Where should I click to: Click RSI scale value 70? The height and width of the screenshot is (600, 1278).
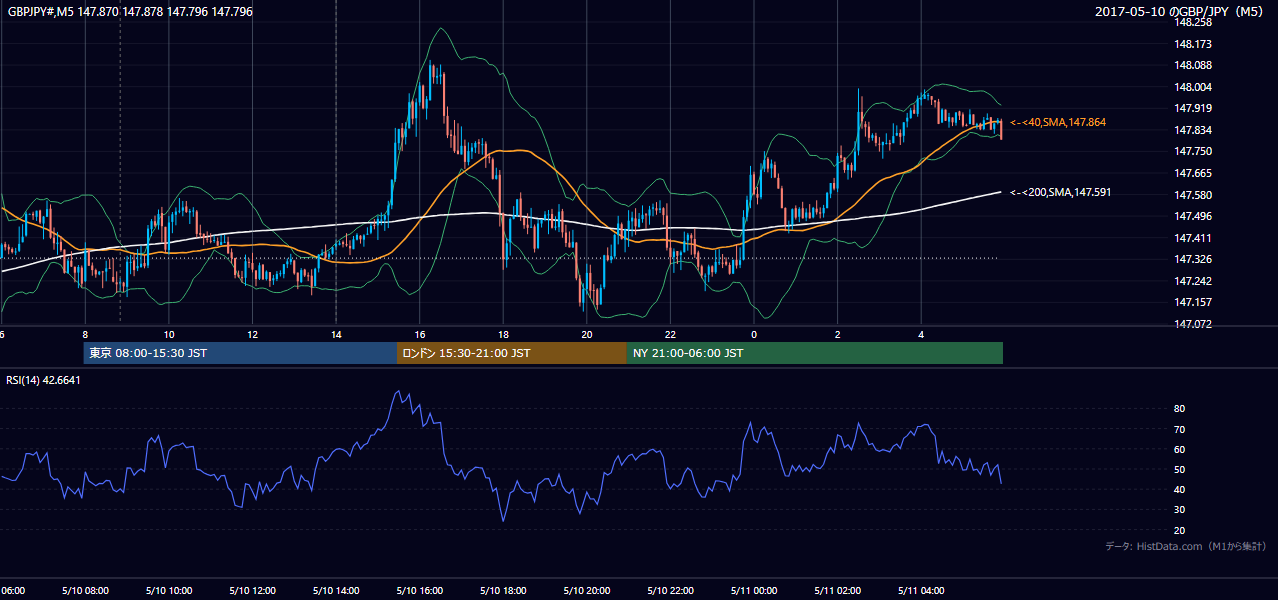(1179, 429)
